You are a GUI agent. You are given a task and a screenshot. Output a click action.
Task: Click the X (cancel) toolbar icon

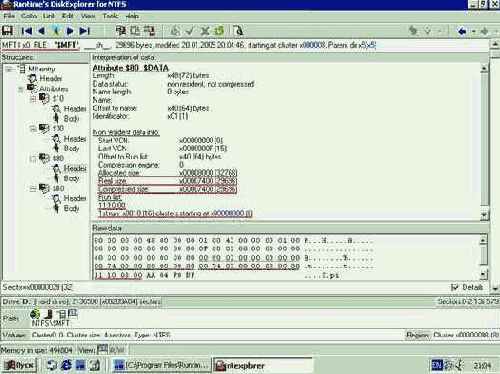[205, 31]
